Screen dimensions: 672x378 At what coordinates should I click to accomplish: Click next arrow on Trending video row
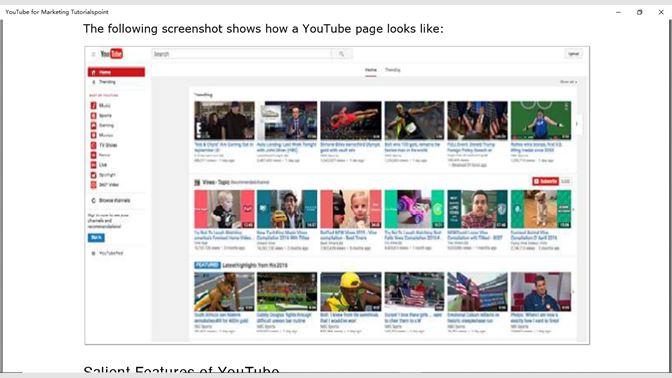coord(576,124)
